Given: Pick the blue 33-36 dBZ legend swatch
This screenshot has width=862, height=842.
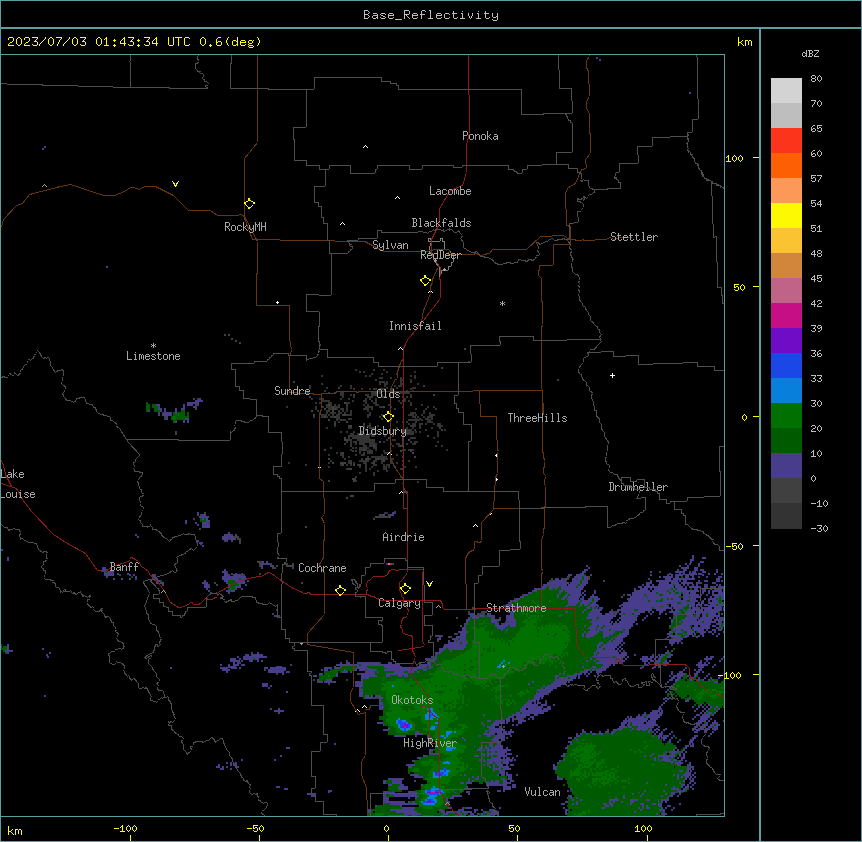Looking at the screenshot, I should click(x=786, y=365).
